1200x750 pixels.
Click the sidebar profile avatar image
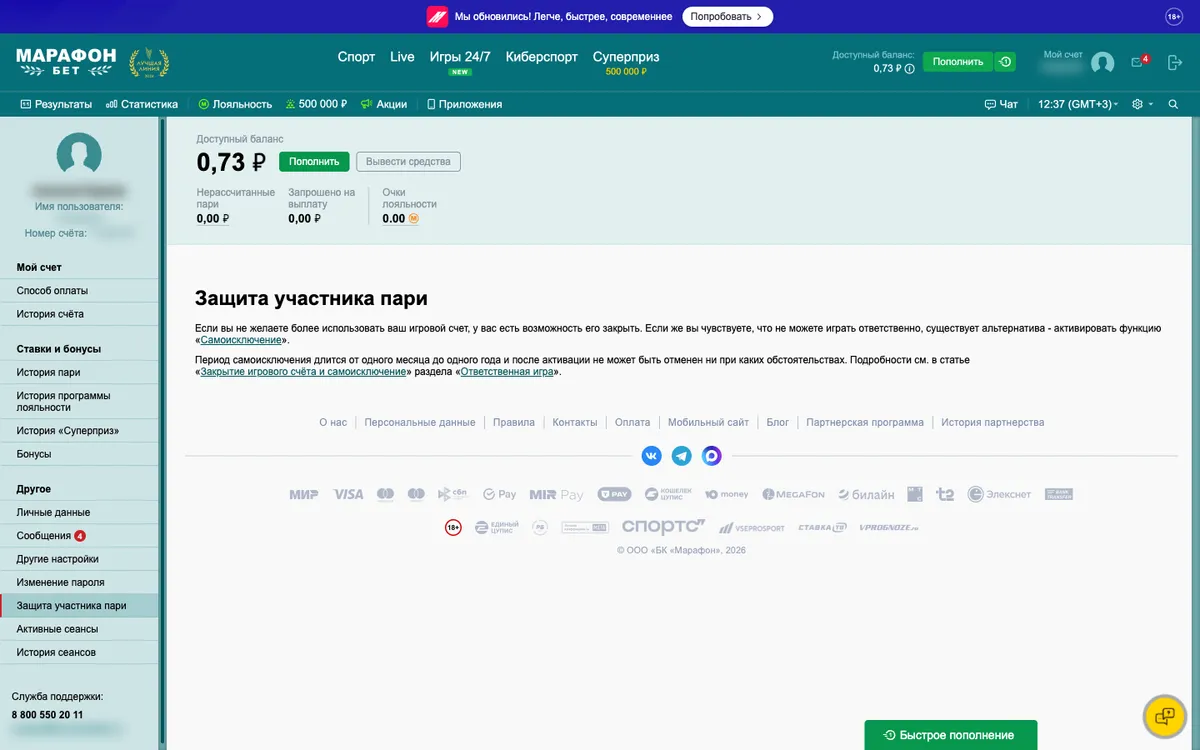coord(79,154)
